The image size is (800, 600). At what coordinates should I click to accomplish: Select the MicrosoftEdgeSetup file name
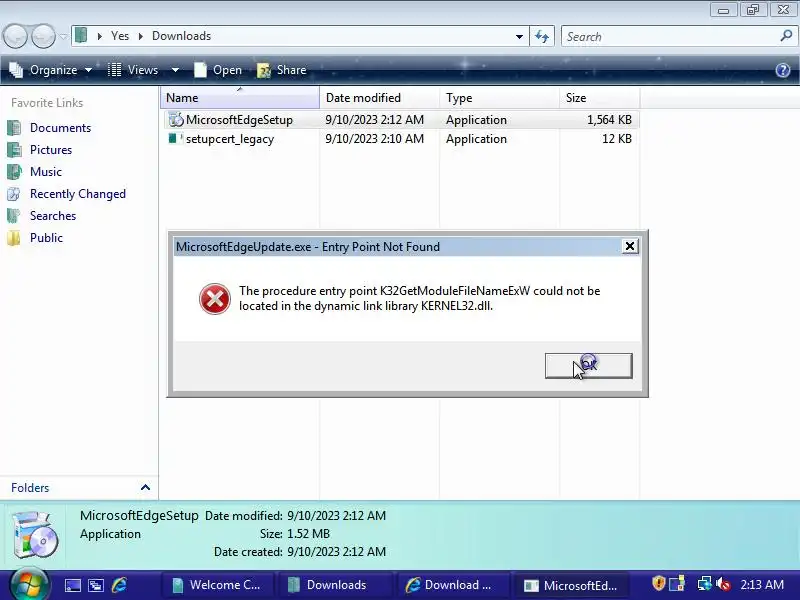(239, 120)
